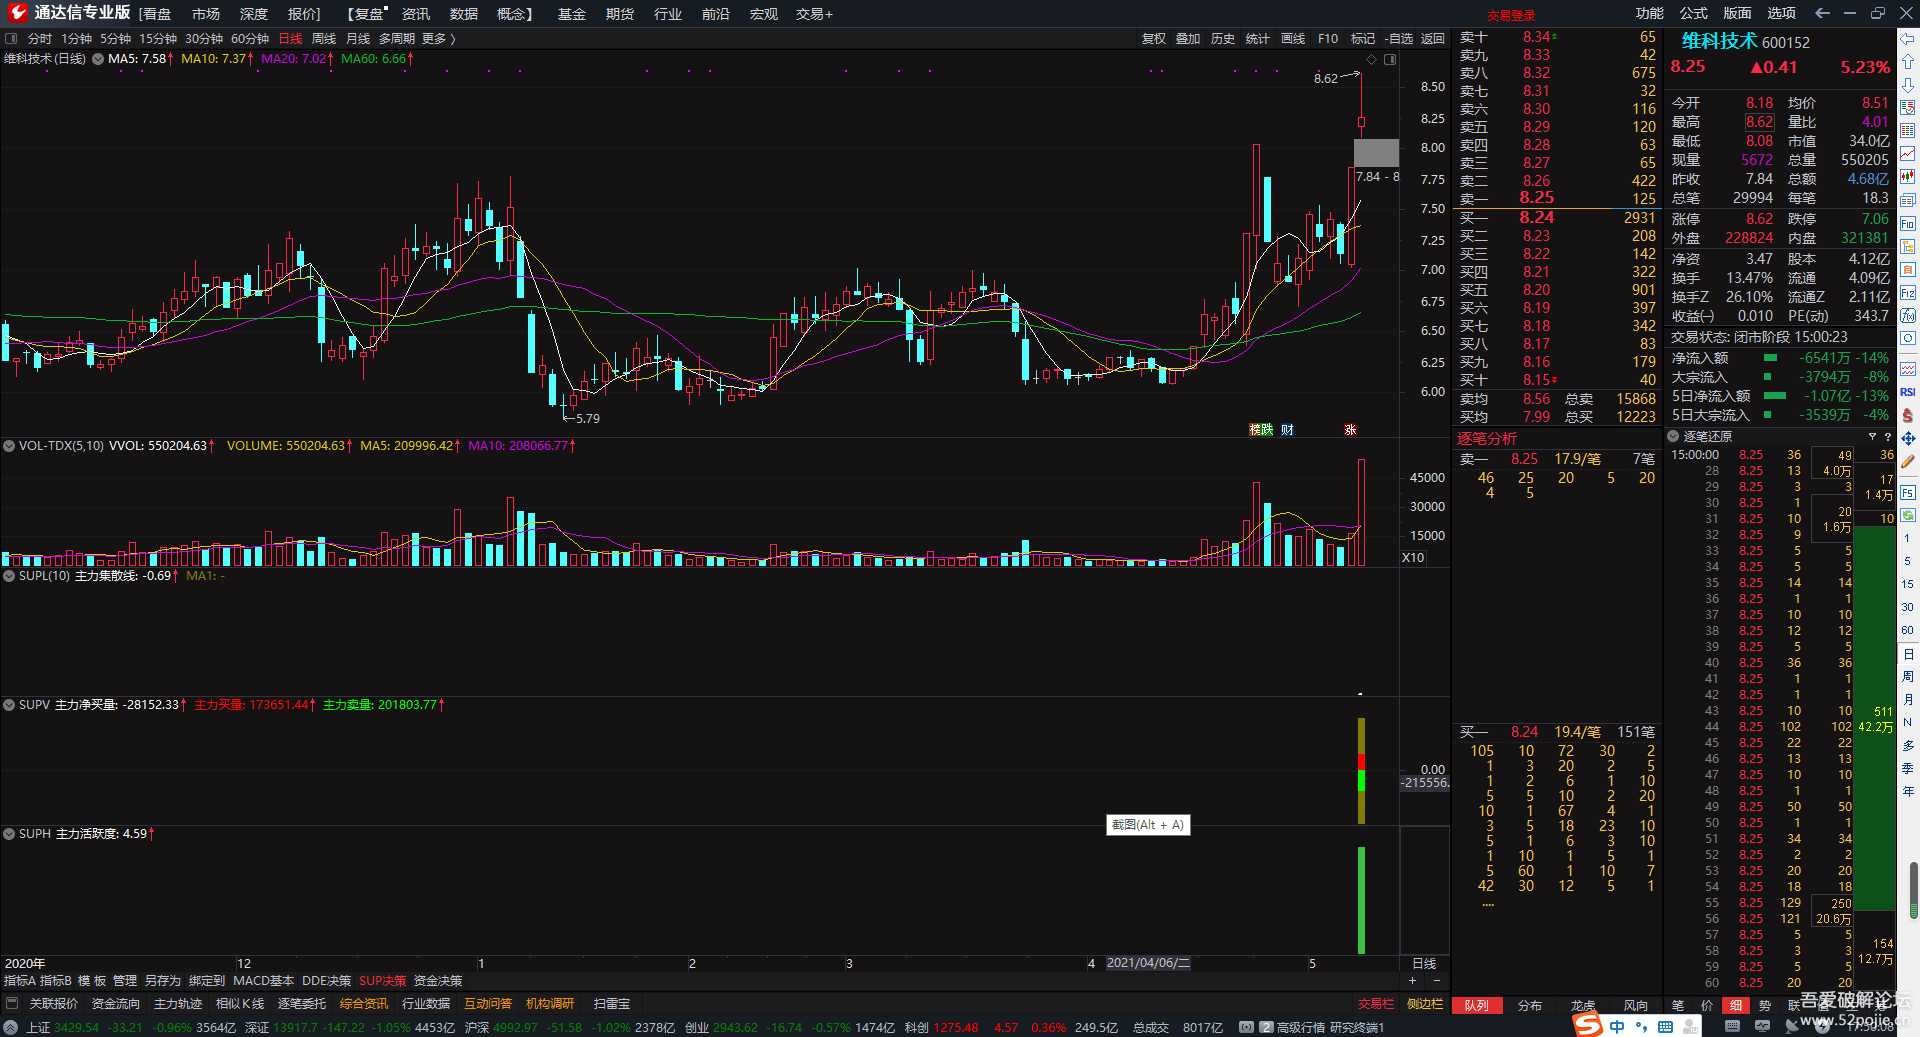Click the up-chevron circle icon in status bar
This screenshot has height=1037, width=1920.
pos(10,1028)
